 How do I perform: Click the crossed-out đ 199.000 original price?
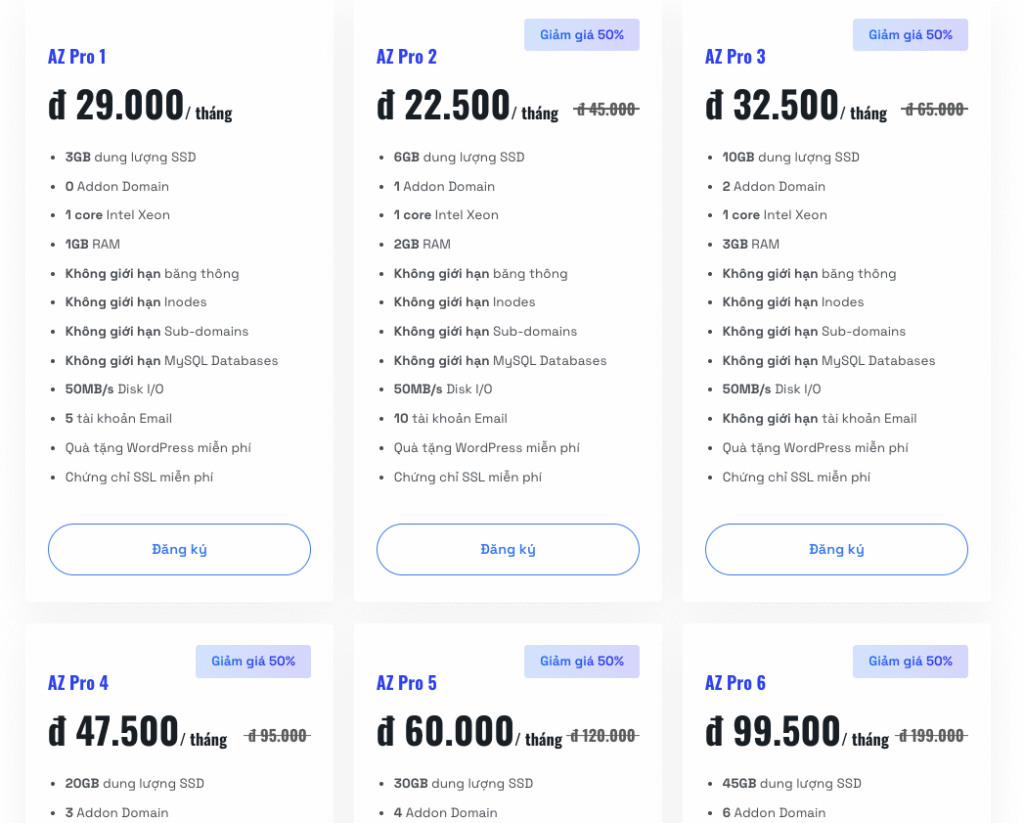[x=931, y=736]
